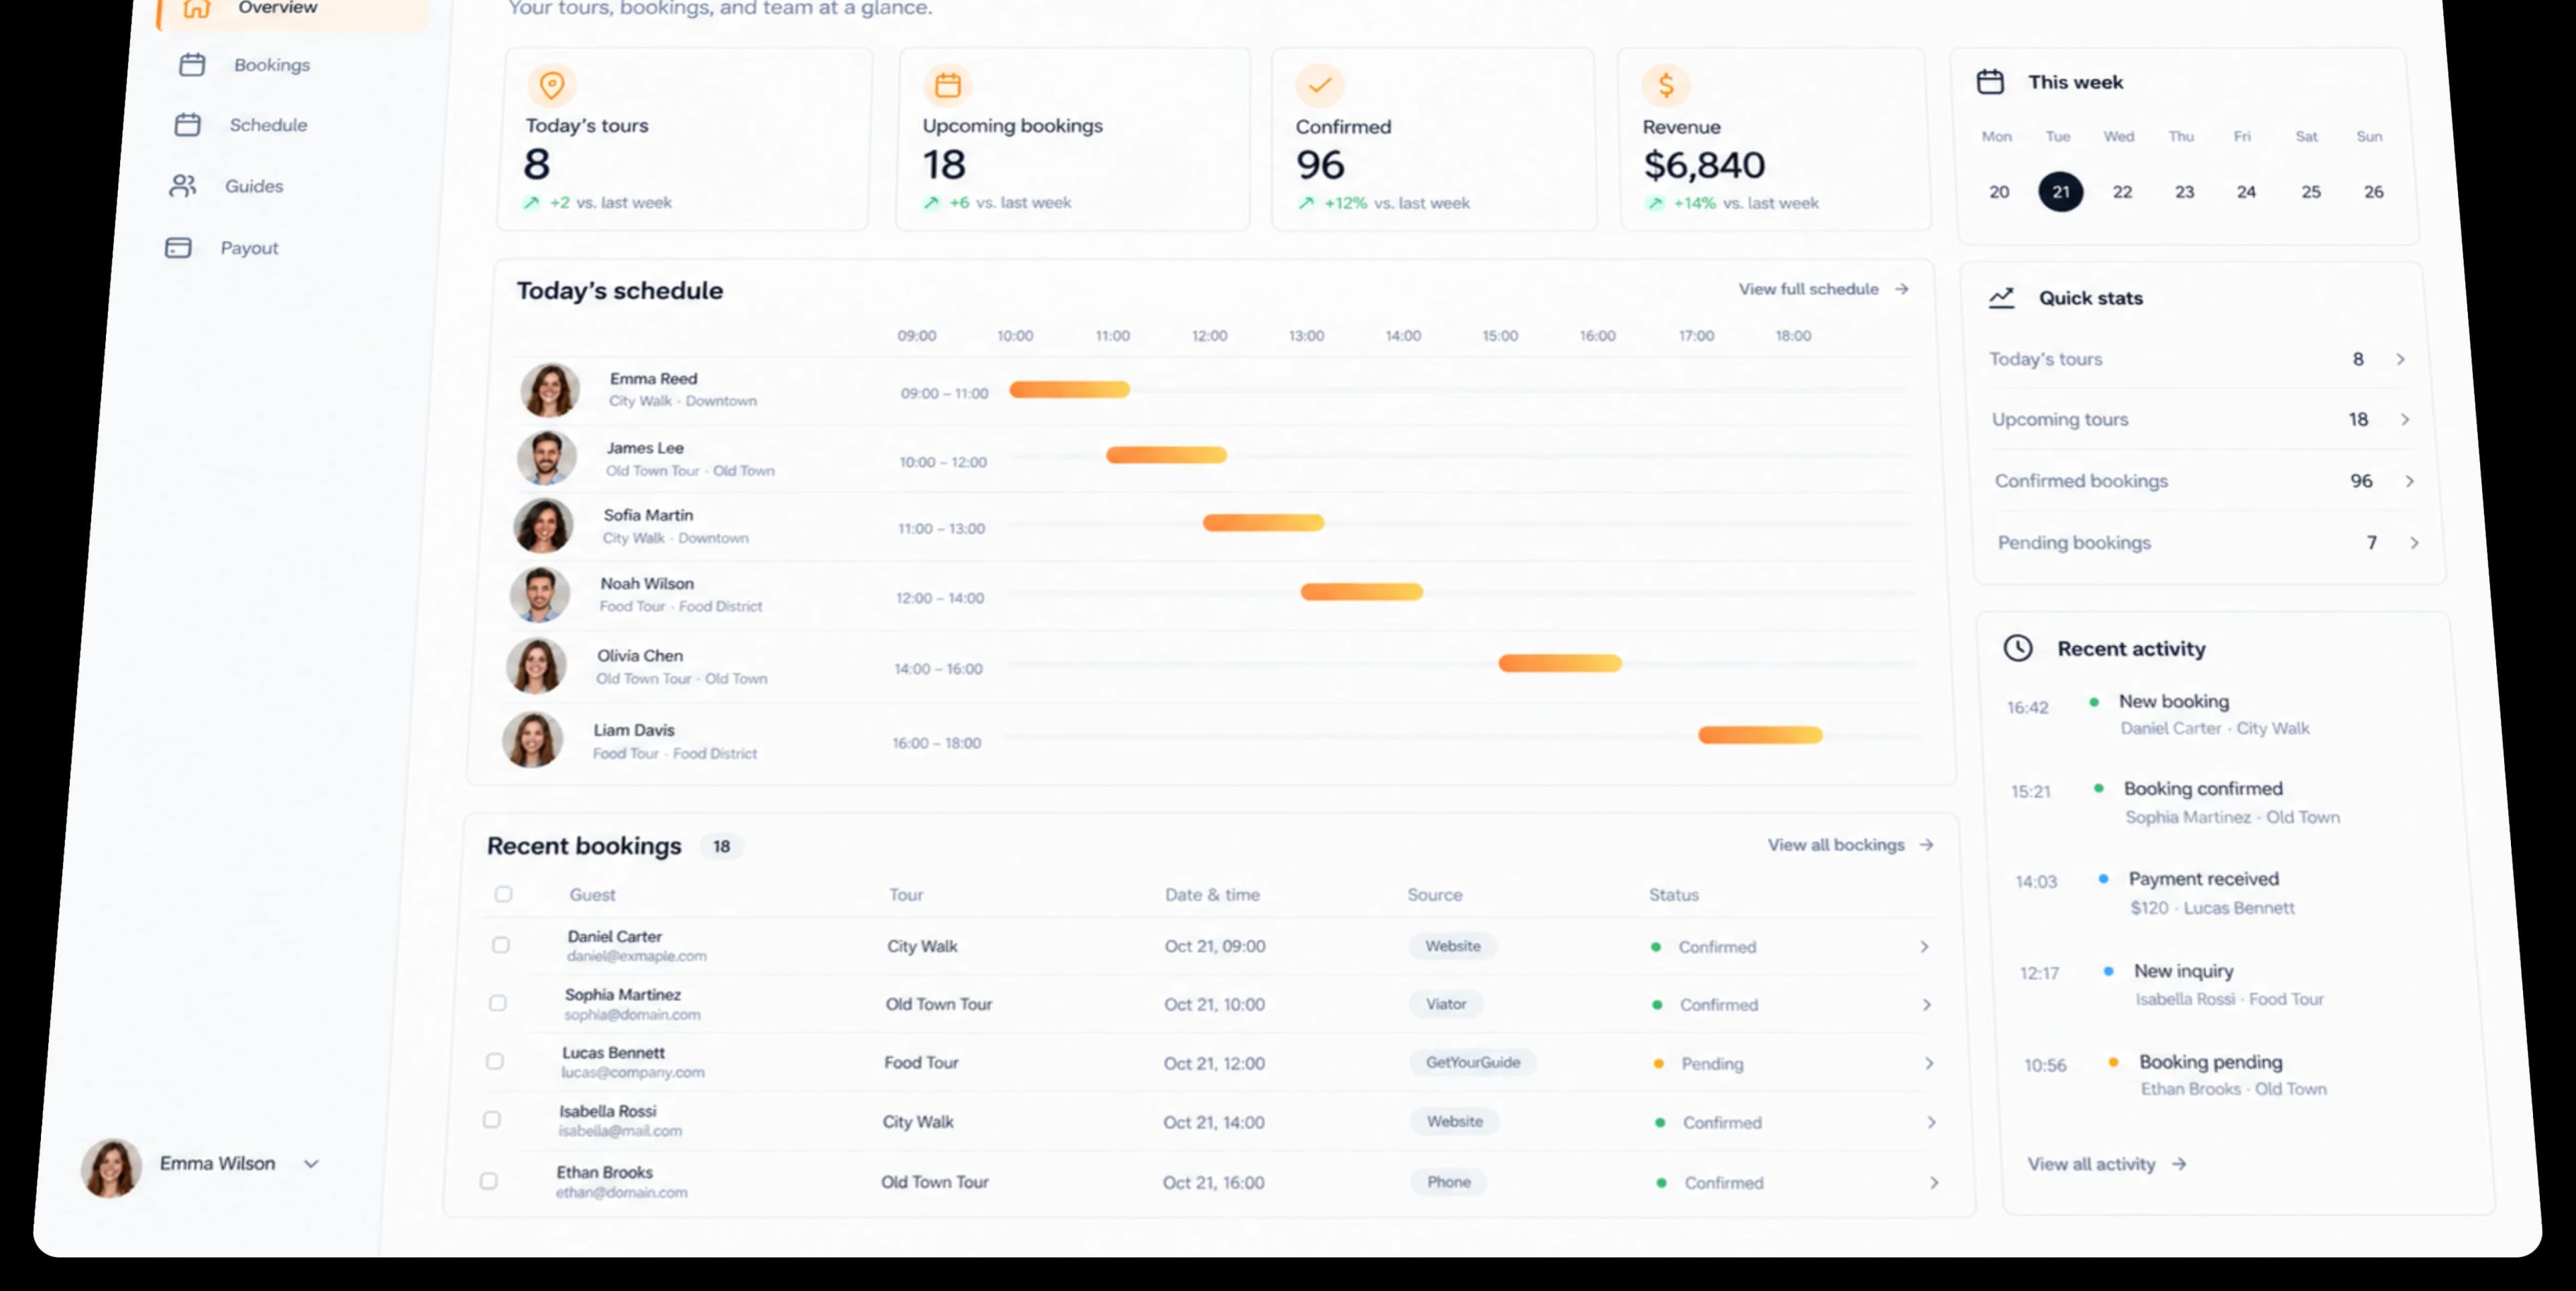Click the Payout card icon

pyautogui.click(x=178, y=248)
